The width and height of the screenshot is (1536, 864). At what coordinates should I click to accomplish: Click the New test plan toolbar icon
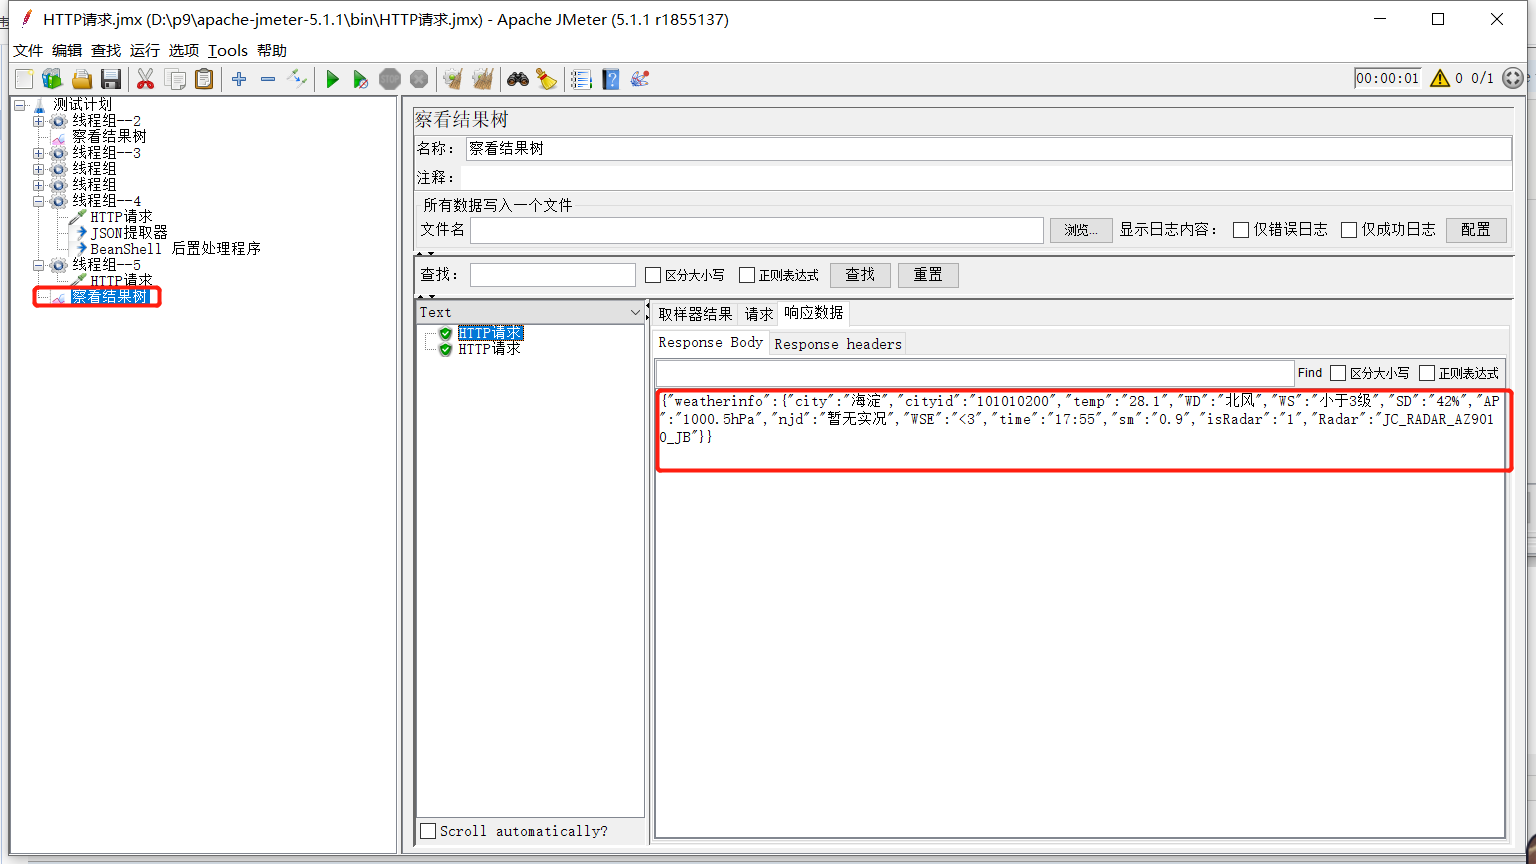pyautogui.click(x=24, y=79)
